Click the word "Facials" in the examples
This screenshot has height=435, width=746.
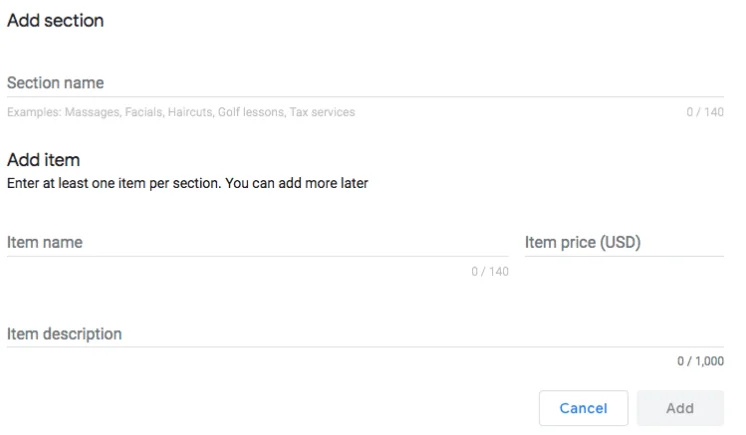pos(144,112)
